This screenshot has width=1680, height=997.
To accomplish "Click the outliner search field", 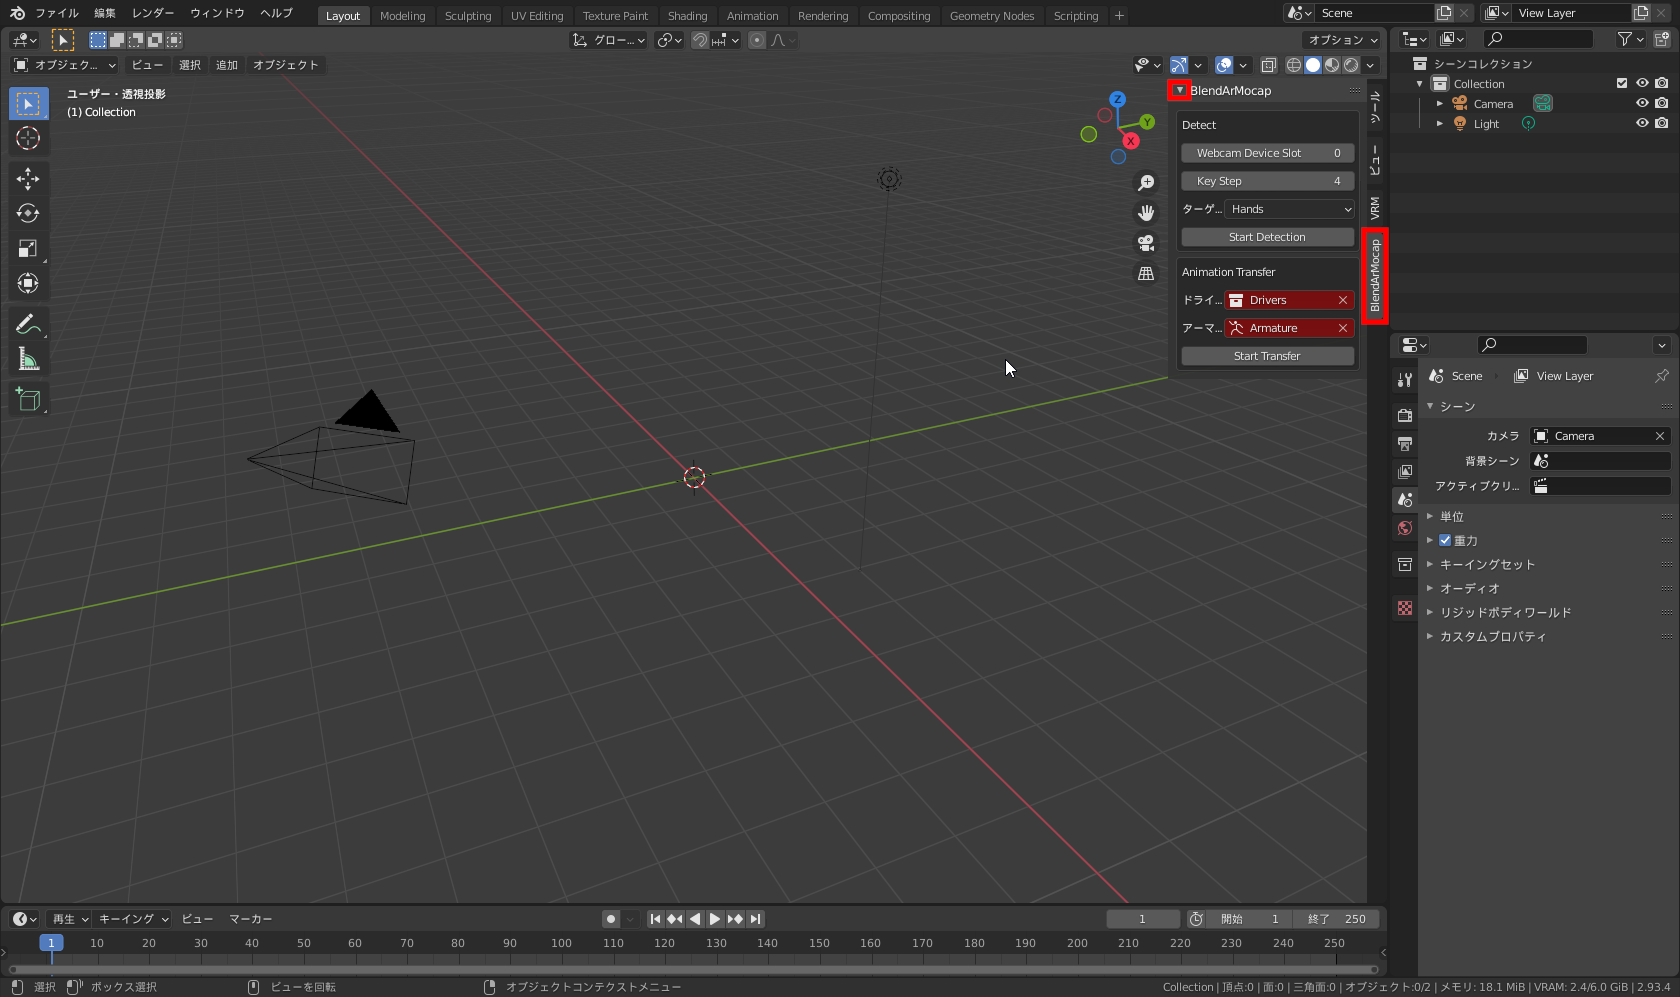I will click(x=1538, y=39).
